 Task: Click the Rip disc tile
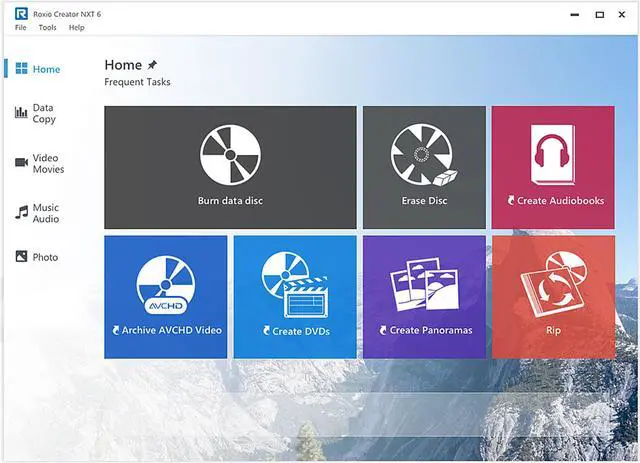coord(553,297)
